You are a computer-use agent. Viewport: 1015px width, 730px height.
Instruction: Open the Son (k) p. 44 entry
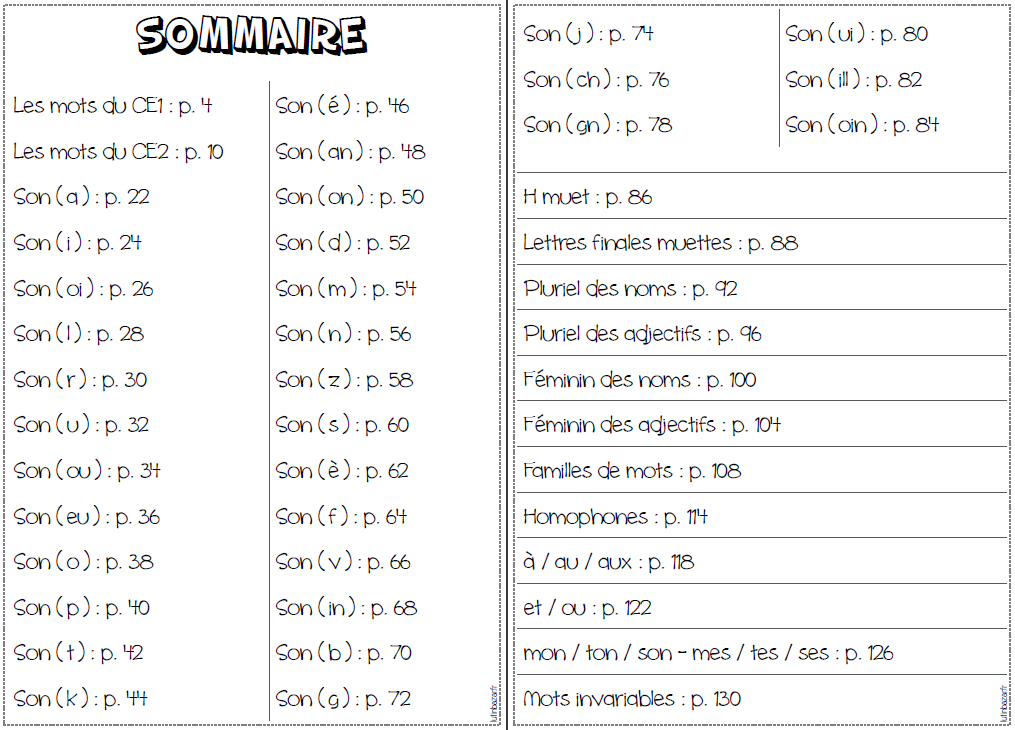80,698
